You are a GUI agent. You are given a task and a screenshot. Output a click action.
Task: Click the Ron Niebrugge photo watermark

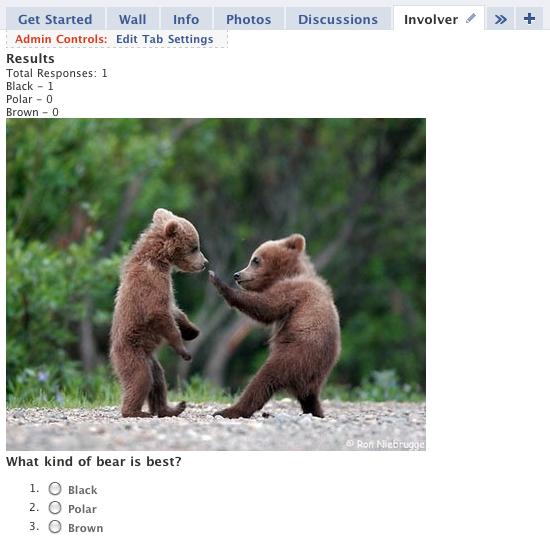[385, 444]
